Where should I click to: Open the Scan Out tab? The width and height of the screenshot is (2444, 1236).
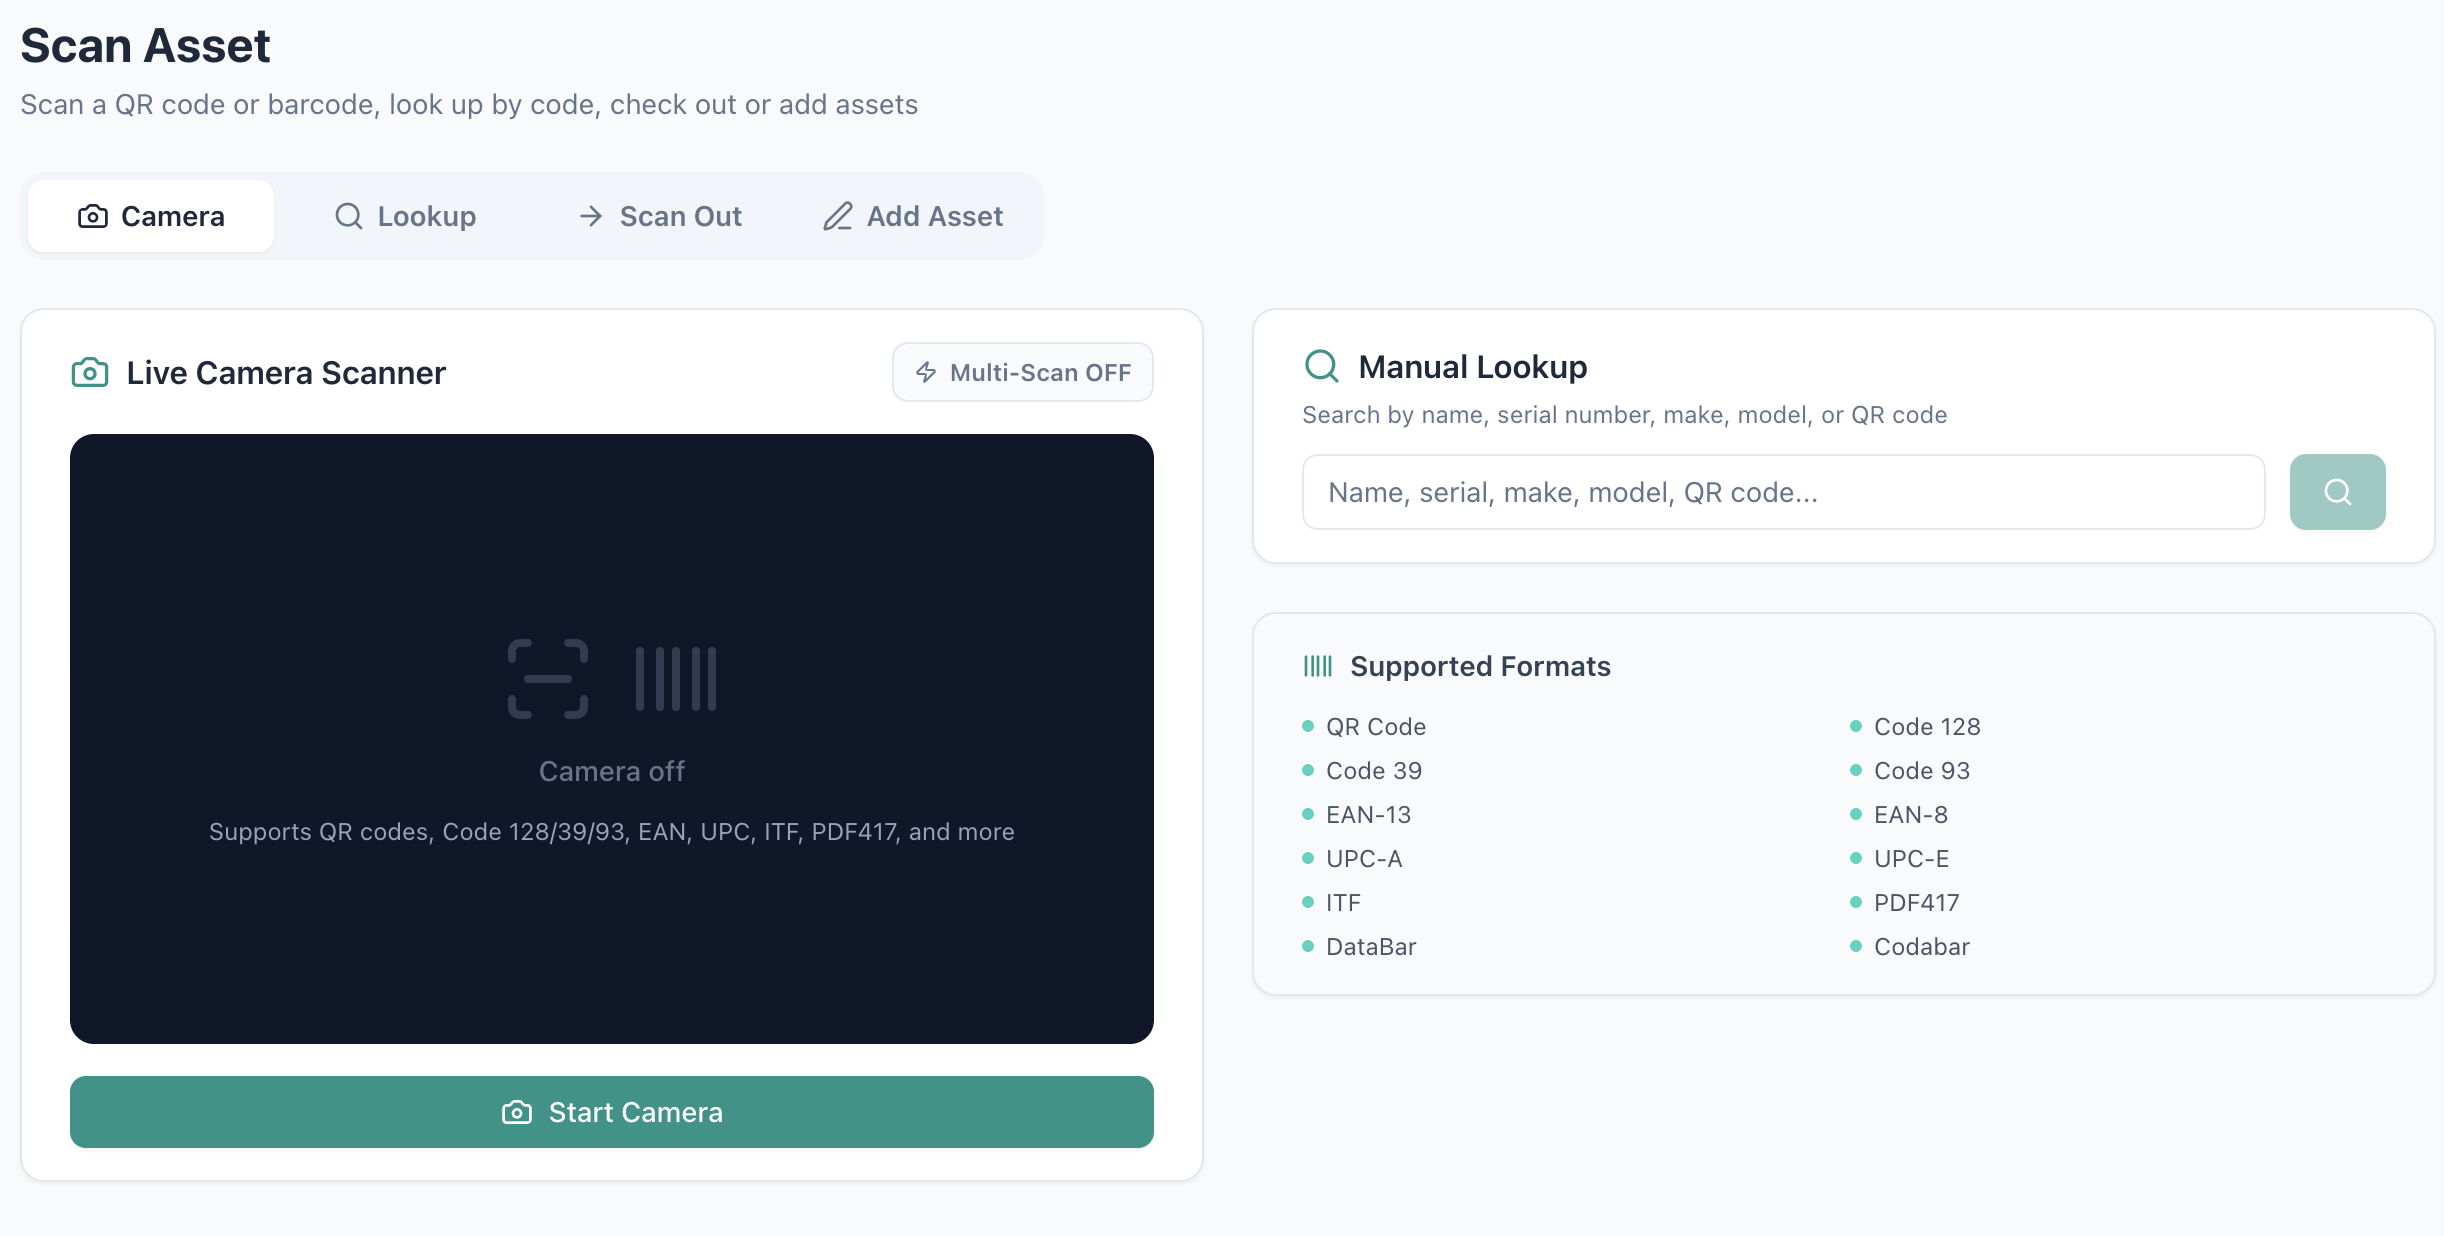(x=660, y=216)
